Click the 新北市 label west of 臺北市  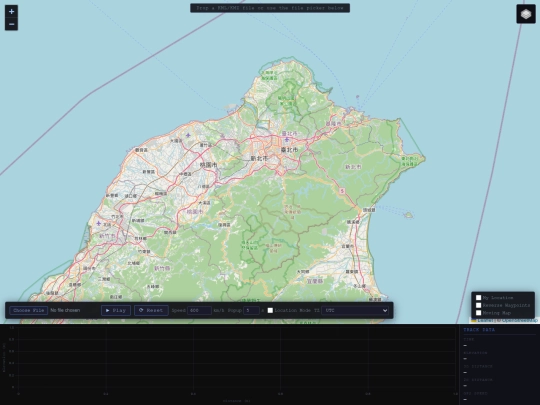pyautogui.click(x=259, y=158)
